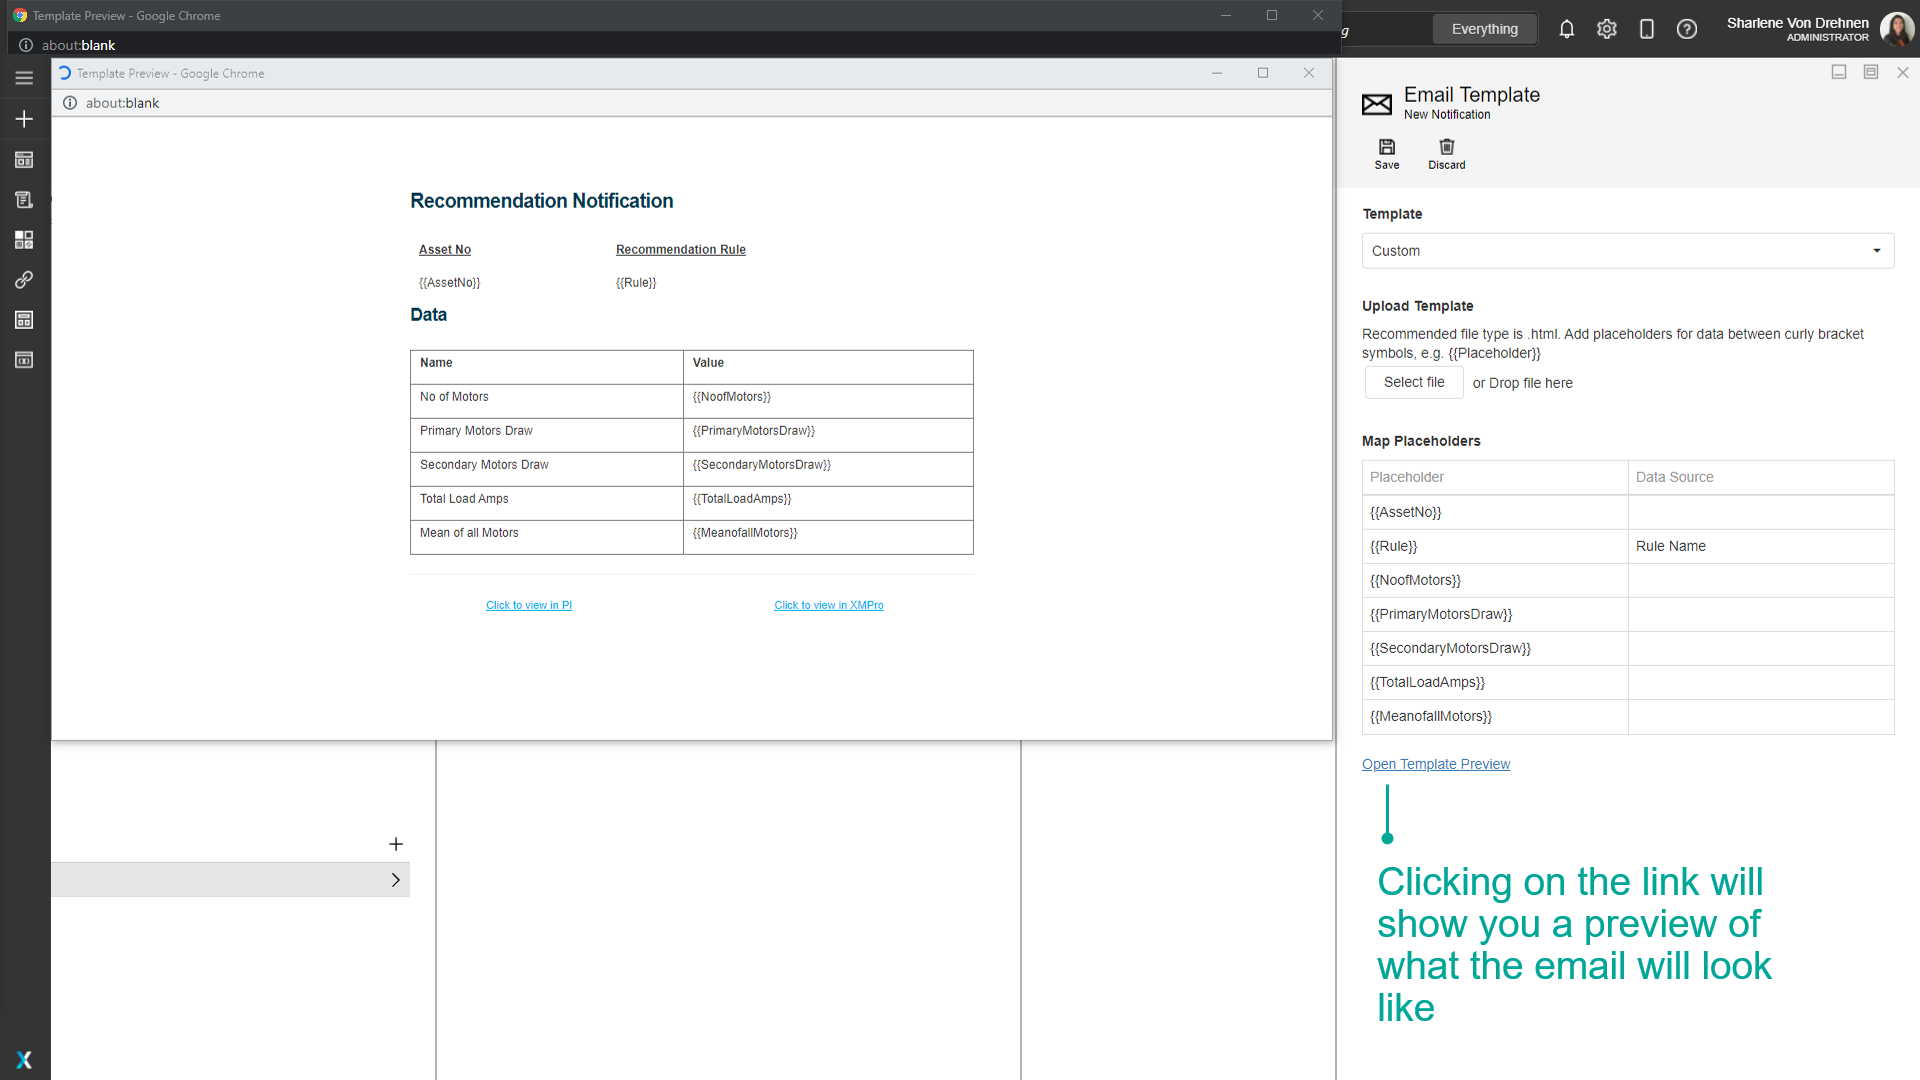Click the Discard trash icon

click(1446, 148)
